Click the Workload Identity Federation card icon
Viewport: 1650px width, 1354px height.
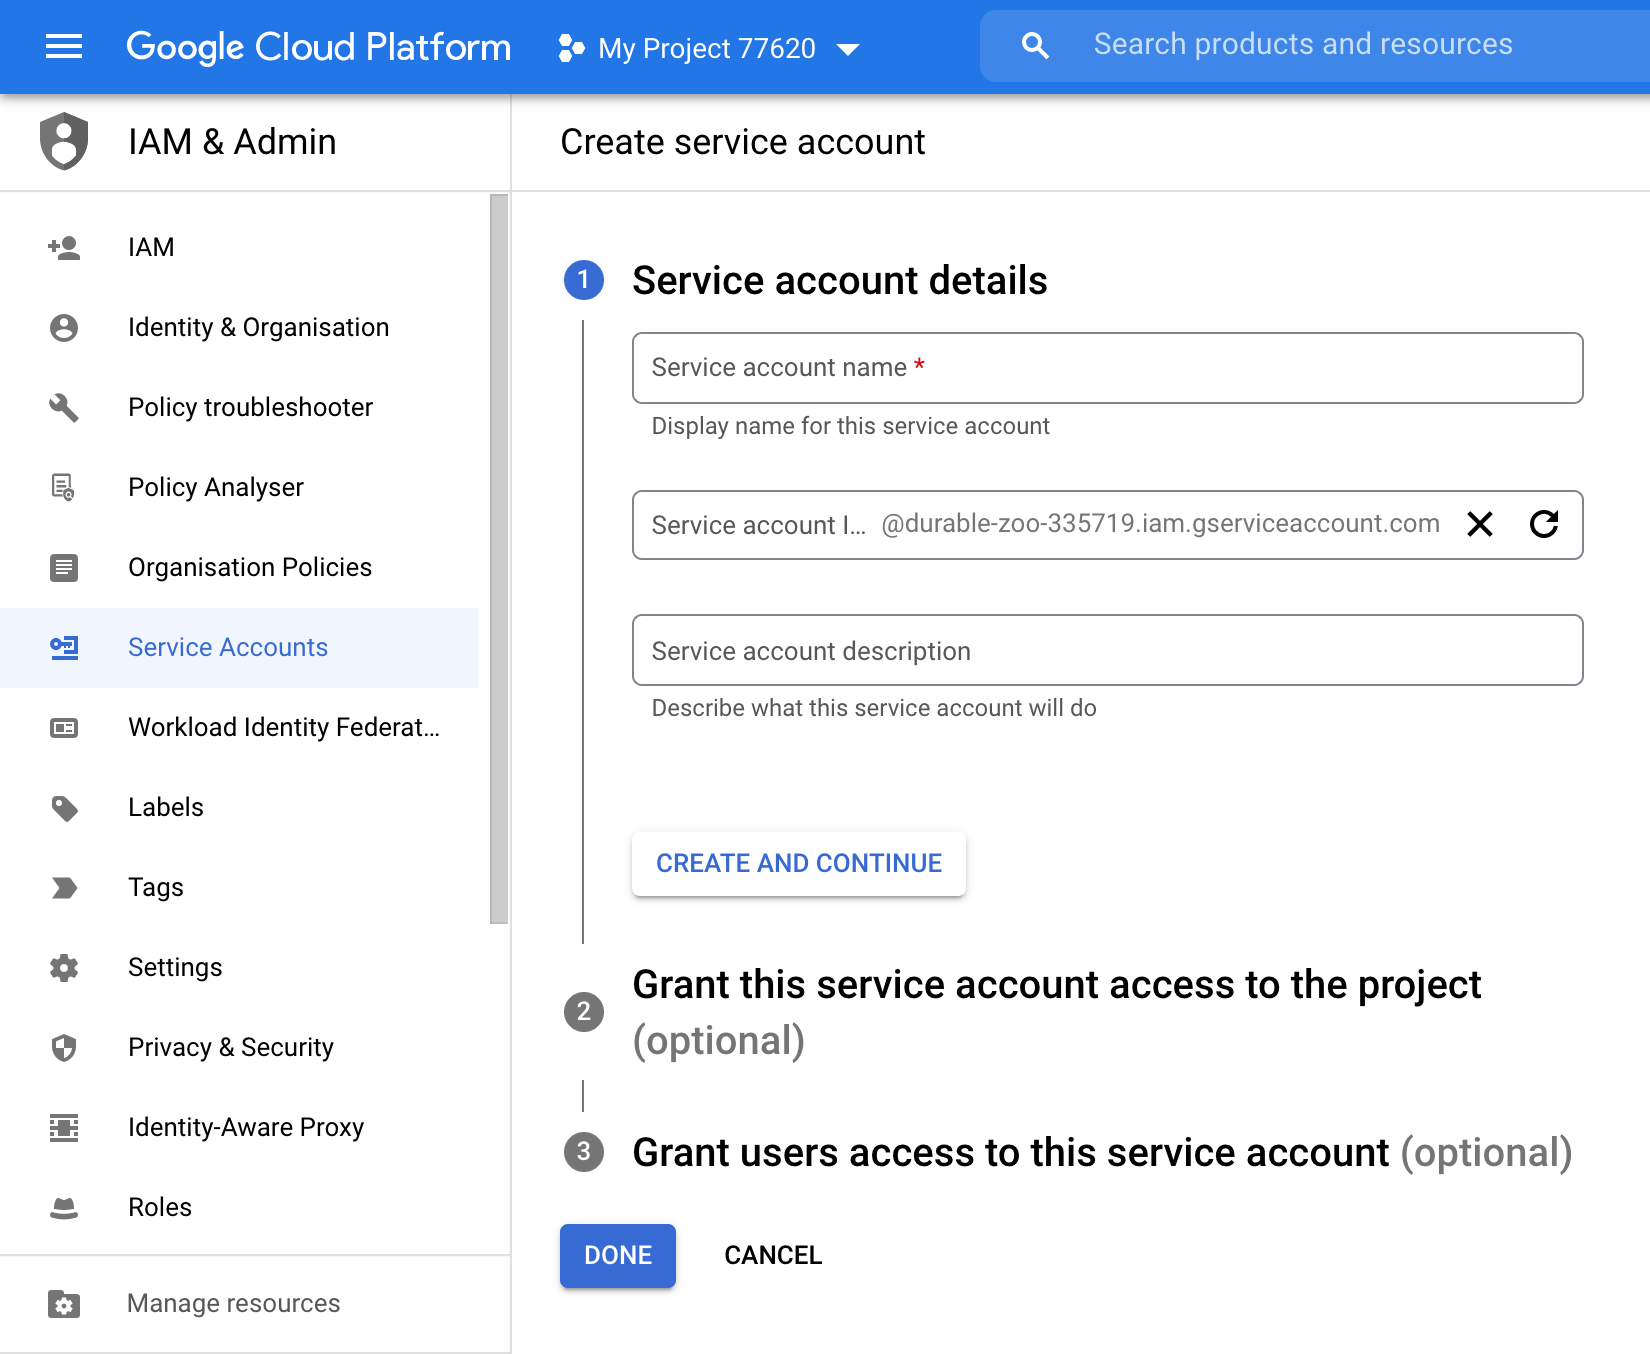point(64,727)
